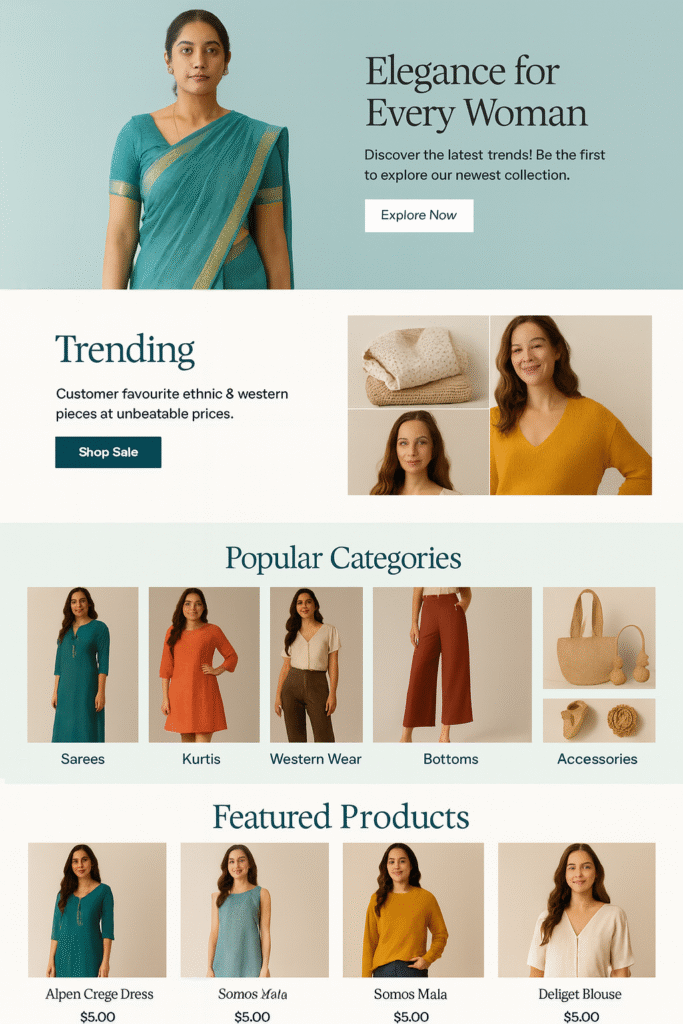Open the Deliget Blouse product image

point(577,910)
